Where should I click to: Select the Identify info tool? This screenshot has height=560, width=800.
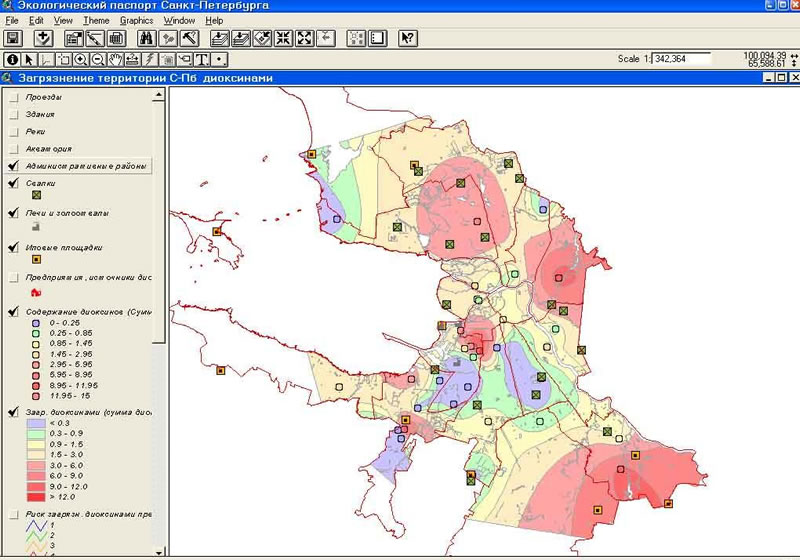(x=12, y=60)
